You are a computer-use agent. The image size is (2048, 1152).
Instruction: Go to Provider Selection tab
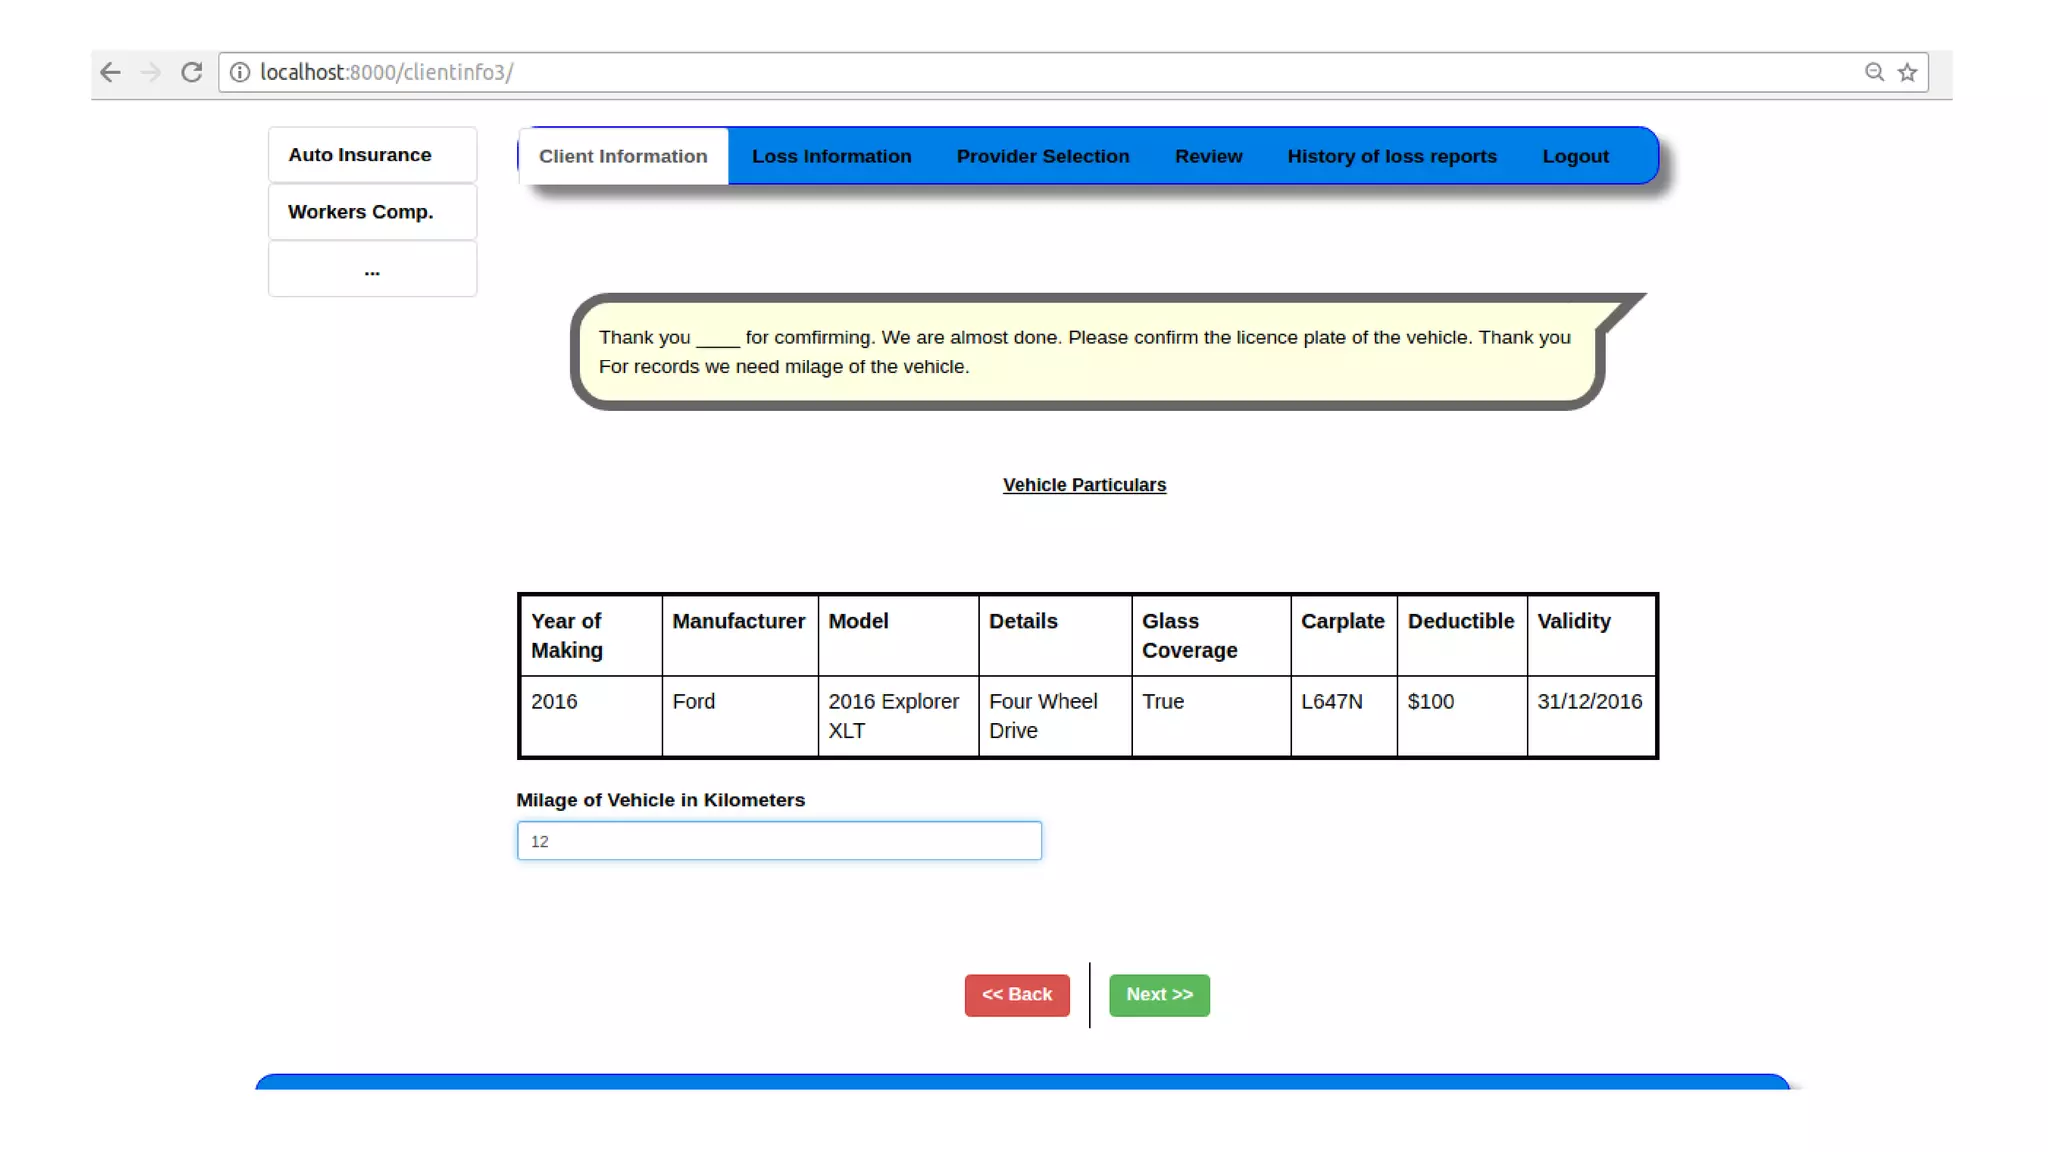tap(1043, 156)
